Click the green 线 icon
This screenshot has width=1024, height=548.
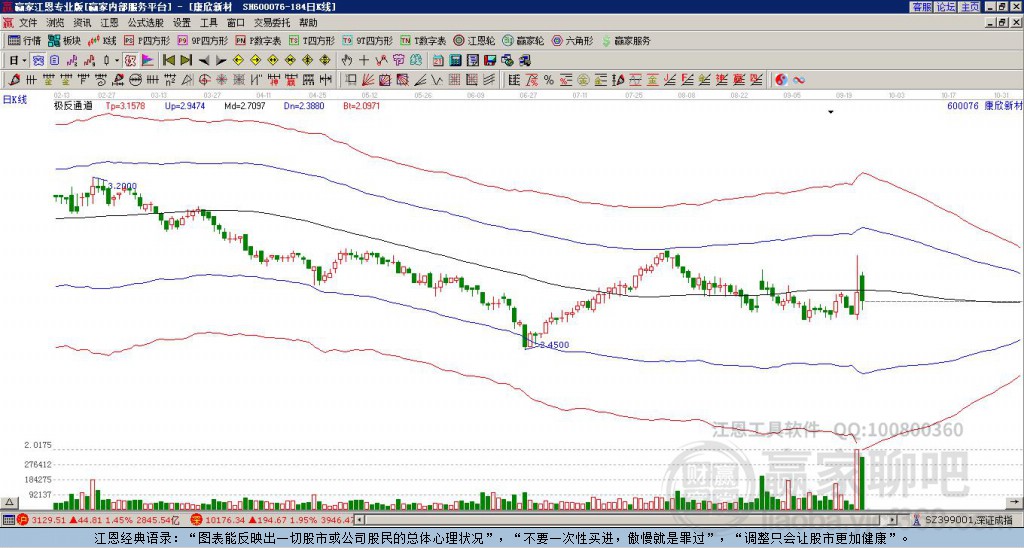coord(416,61)
